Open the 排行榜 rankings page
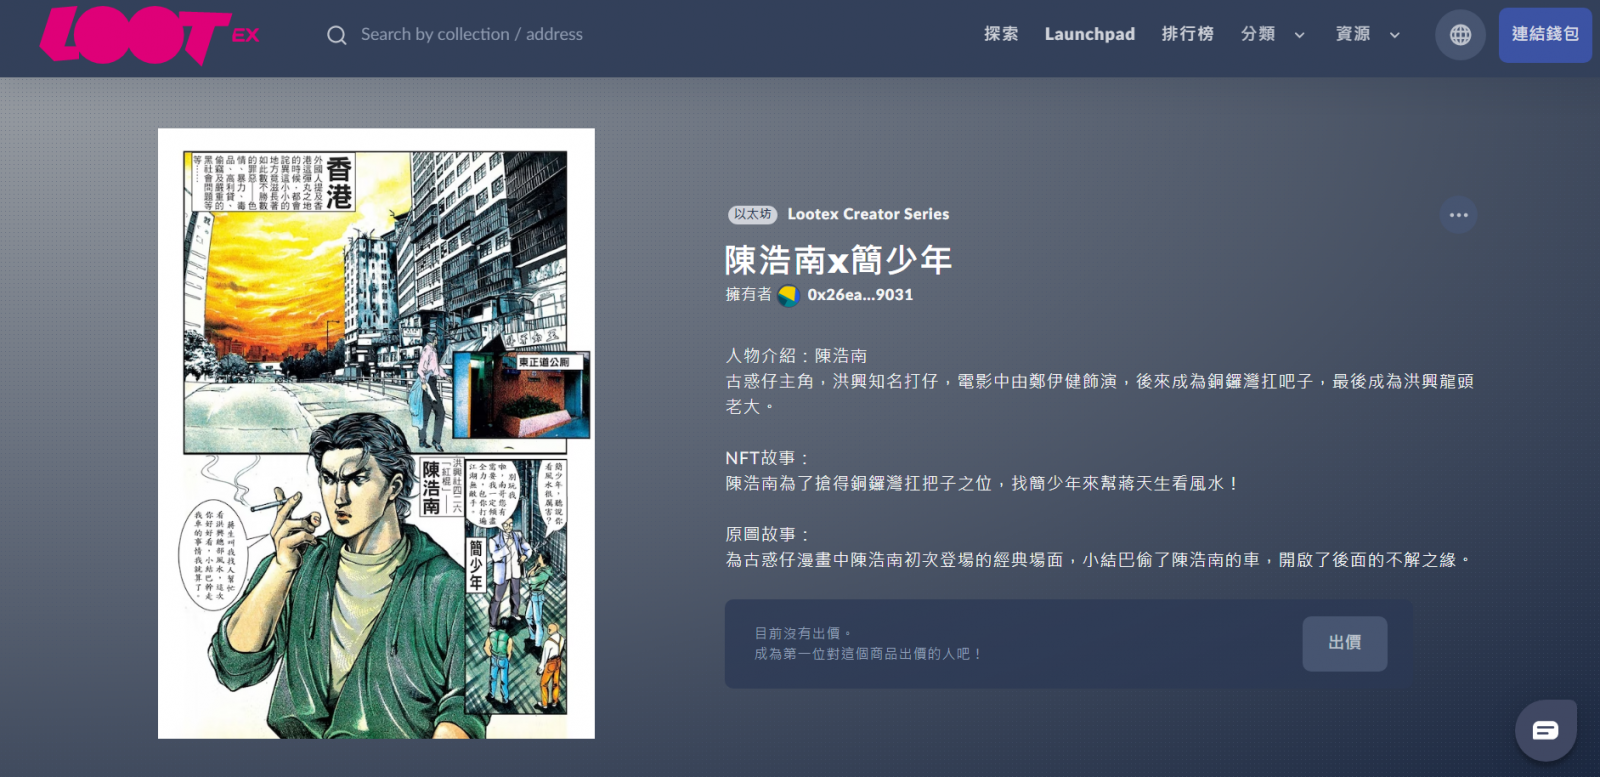The image size is (1600, 777). click(1188, 34)
